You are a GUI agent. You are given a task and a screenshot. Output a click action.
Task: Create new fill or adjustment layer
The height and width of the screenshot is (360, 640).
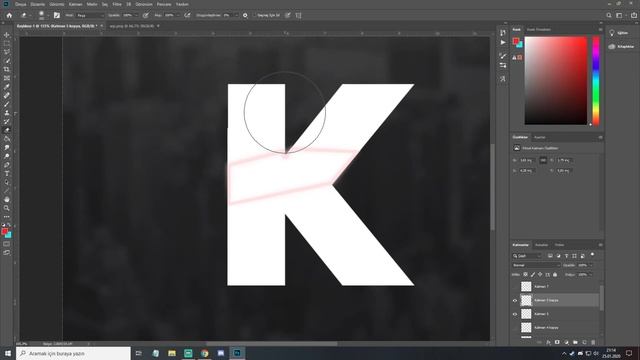pyautogui.click(x=566, y=342)
